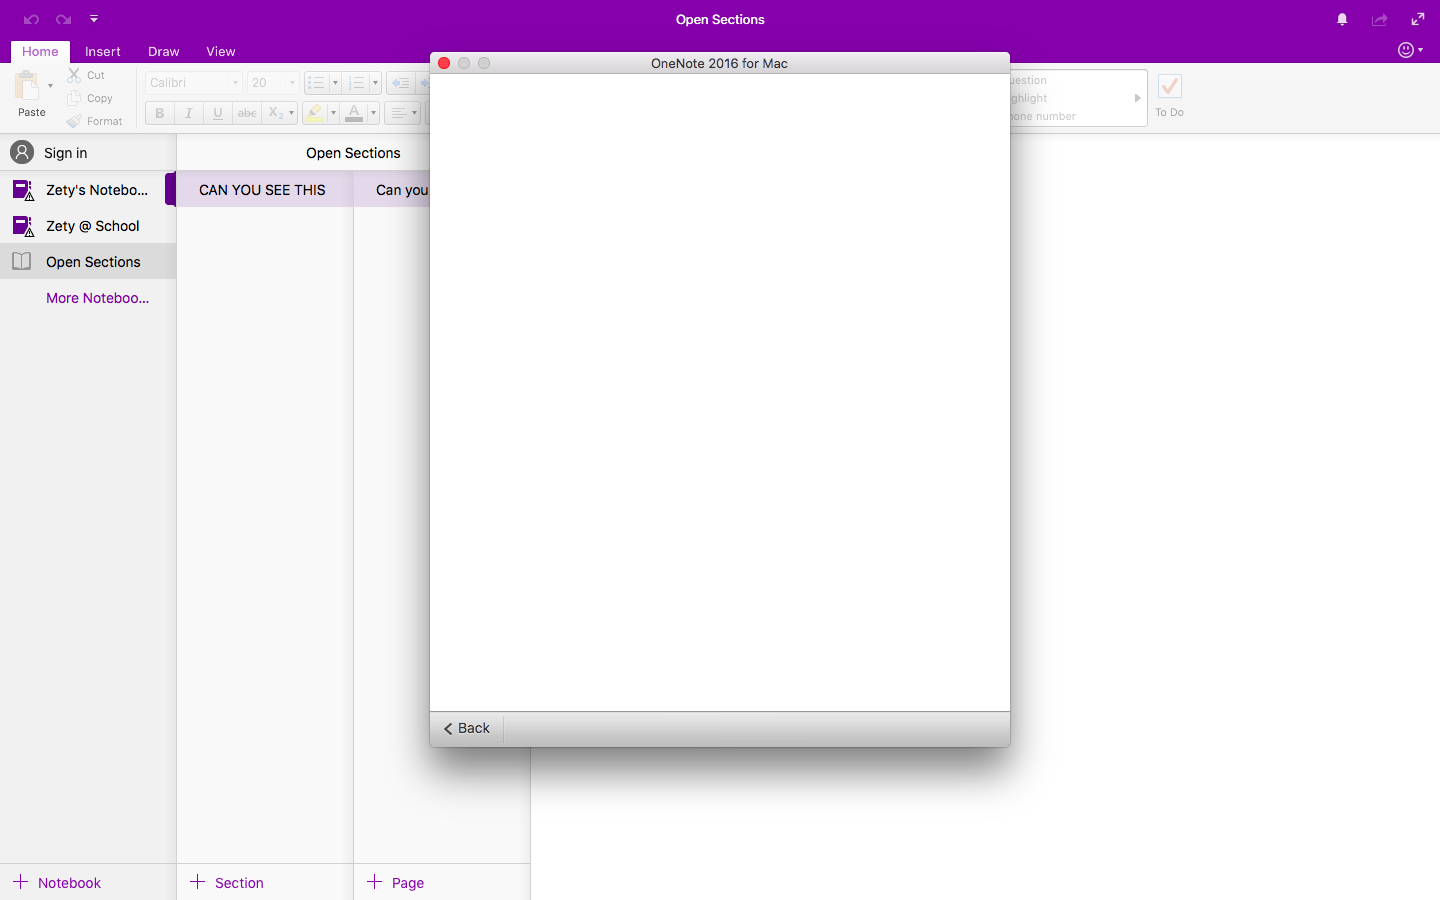
Task: Open the highlight color dropdown arrow
Action: 333,113
